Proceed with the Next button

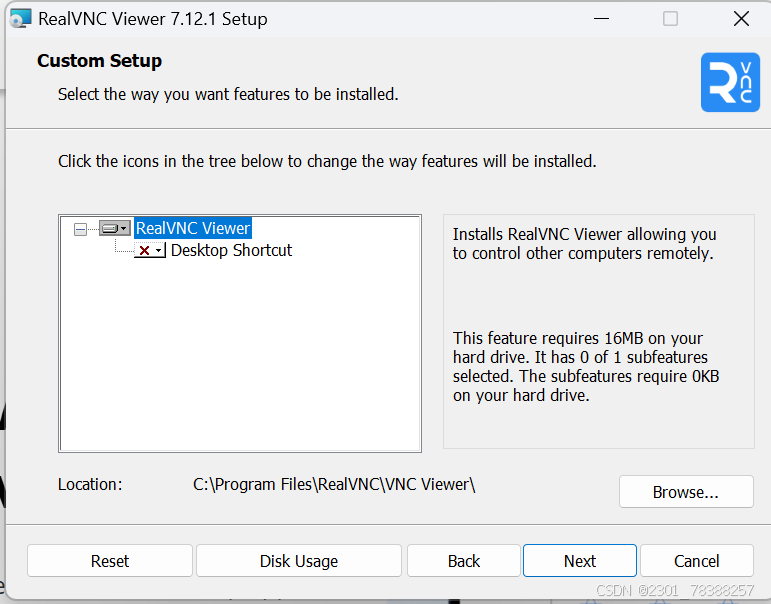coord(580,561)
